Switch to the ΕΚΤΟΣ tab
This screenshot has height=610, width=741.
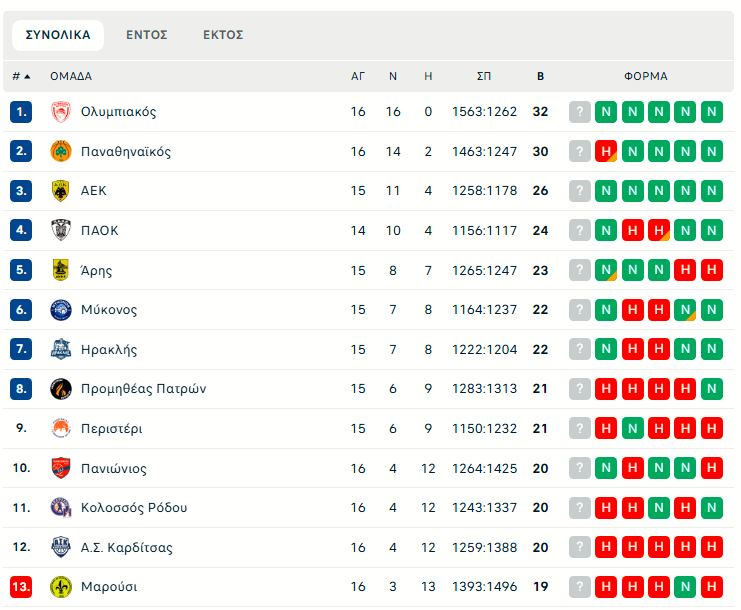click(223, 35)
